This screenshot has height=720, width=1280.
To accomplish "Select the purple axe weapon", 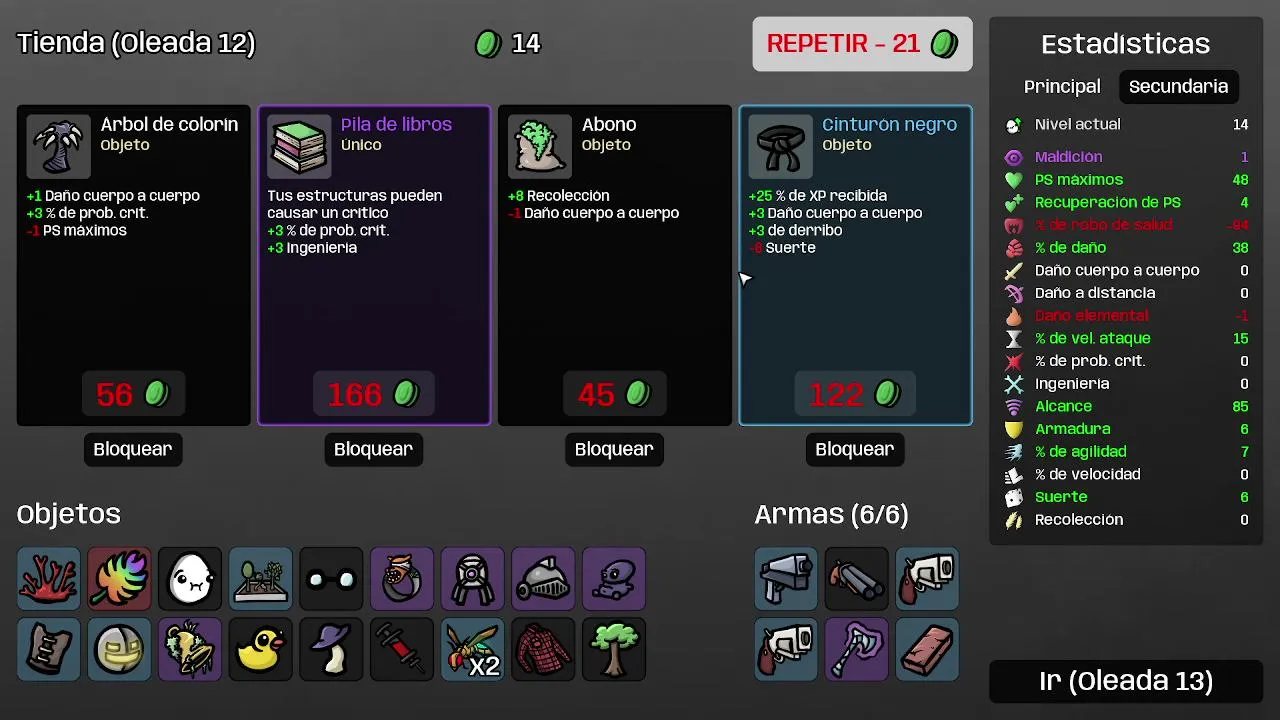I will coord(857,649).
